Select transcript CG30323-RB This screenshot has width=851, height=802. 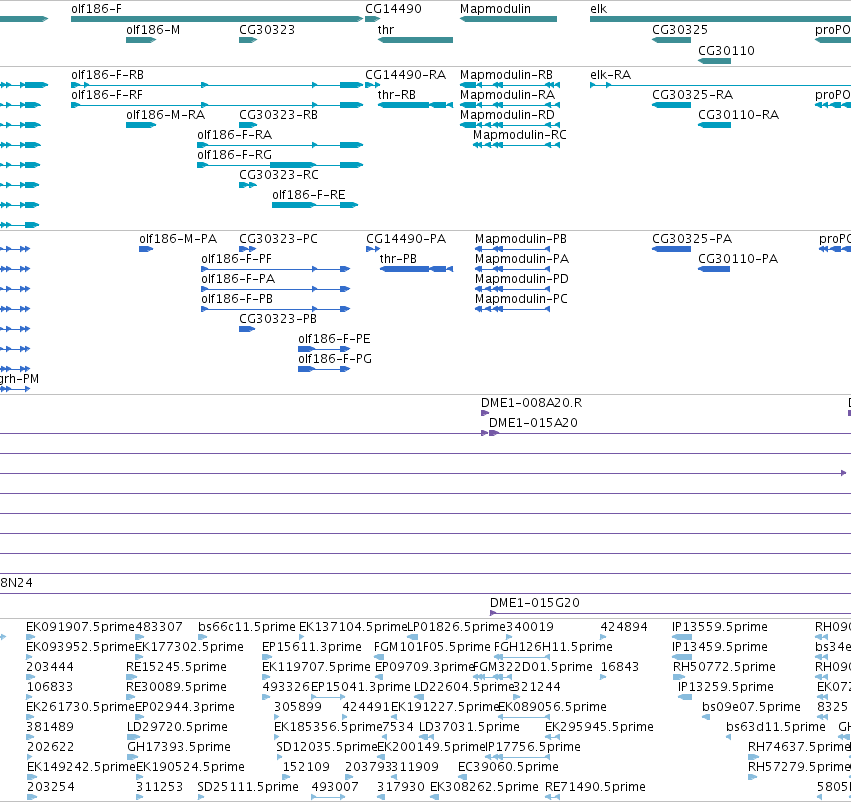pos(248,125)
